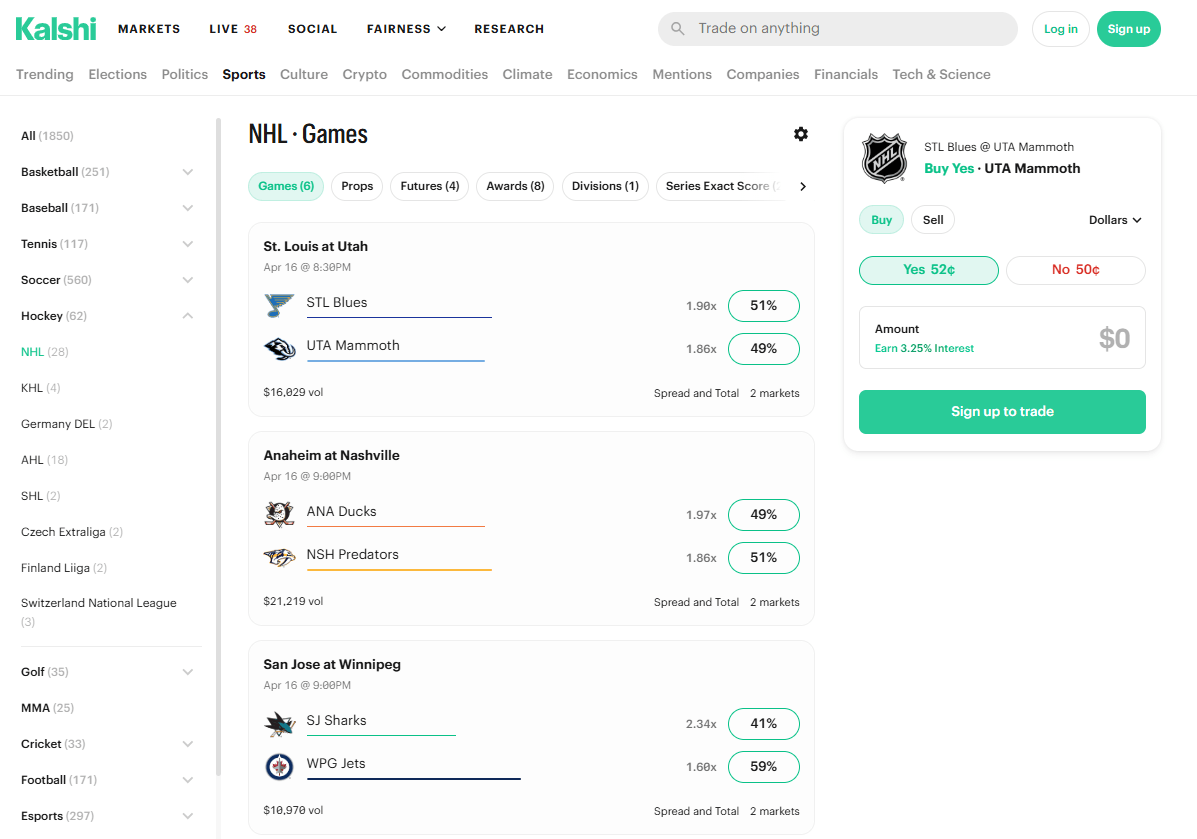
Task: Click the Nashville Predators team logo
Action: [280, 557]
